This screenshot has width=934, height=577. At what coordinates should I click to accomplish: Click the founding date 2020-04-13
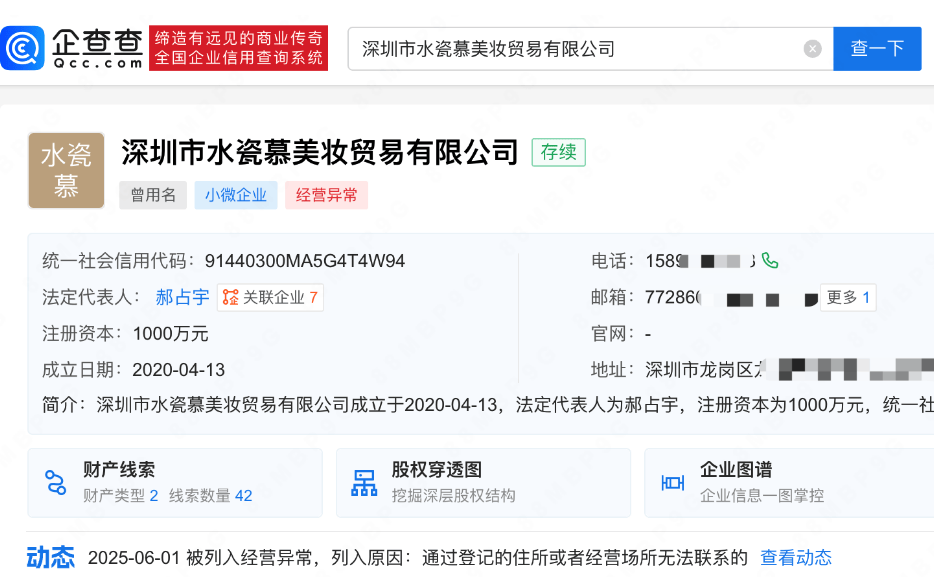[x=179, y=370]
